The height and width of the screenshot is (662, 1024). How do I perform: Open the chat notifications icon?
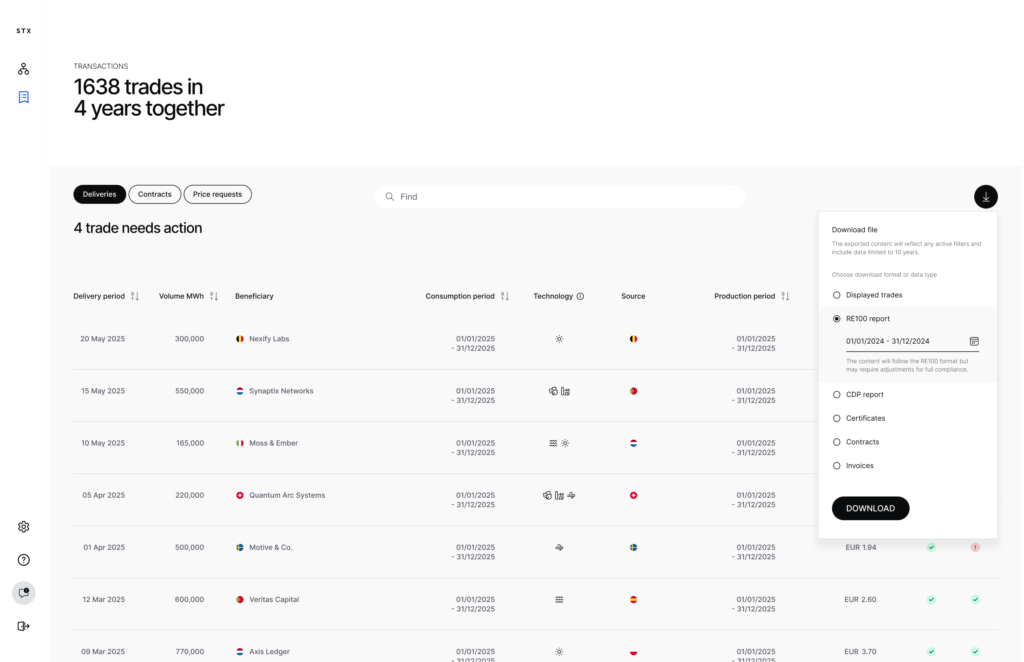click(23, 593)
